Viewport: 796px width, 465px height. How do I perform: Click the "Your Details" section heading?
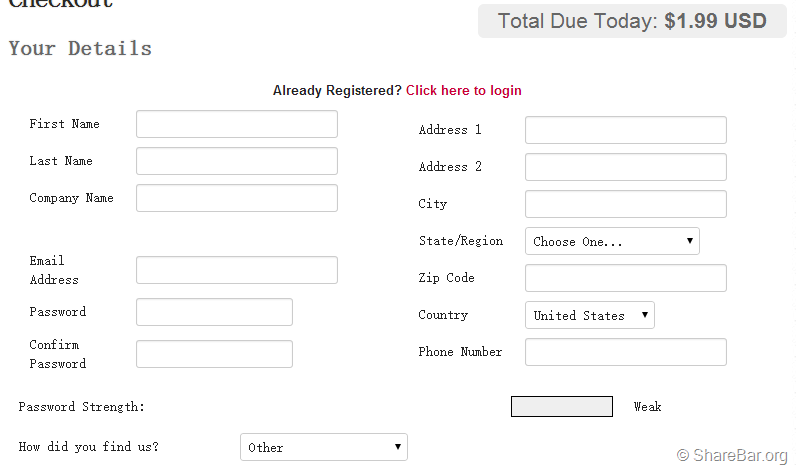pyautogui.click(x=80, y=48)
